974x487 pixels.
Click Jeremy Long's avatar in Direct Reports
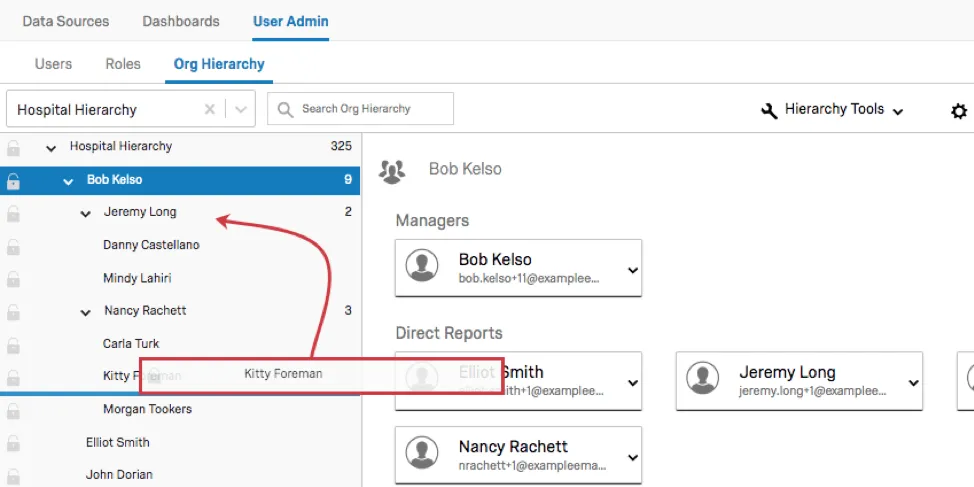[x=704, y=380]
